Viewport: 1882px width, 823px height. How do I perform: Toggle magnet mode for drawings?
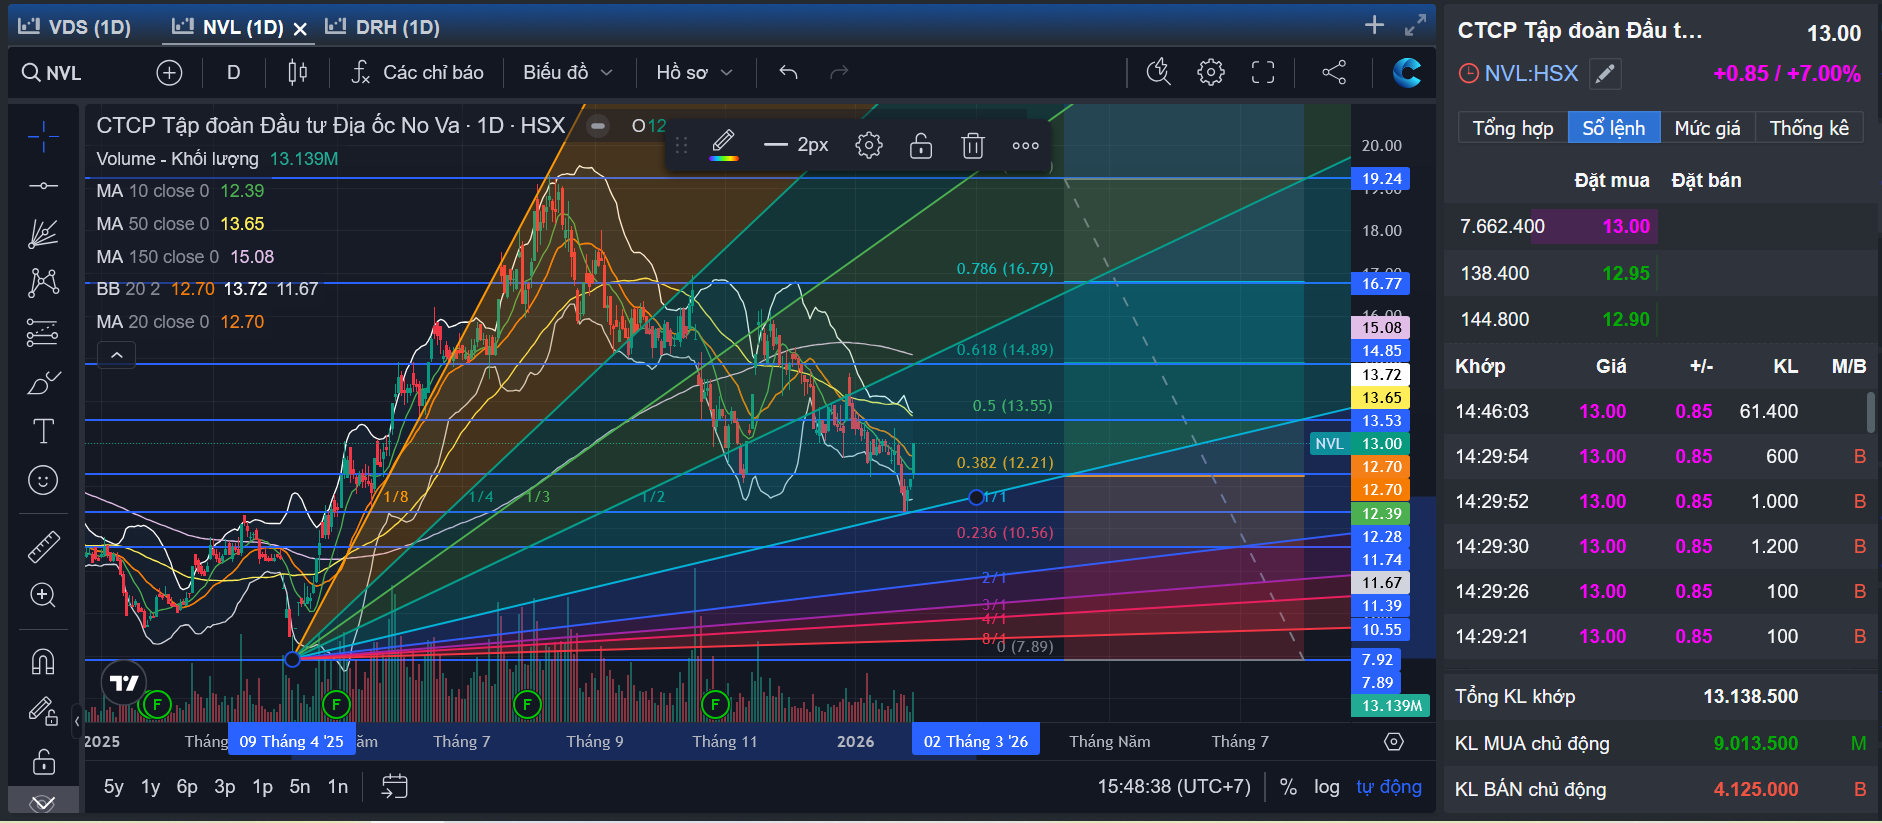click(x=43, y=662)
